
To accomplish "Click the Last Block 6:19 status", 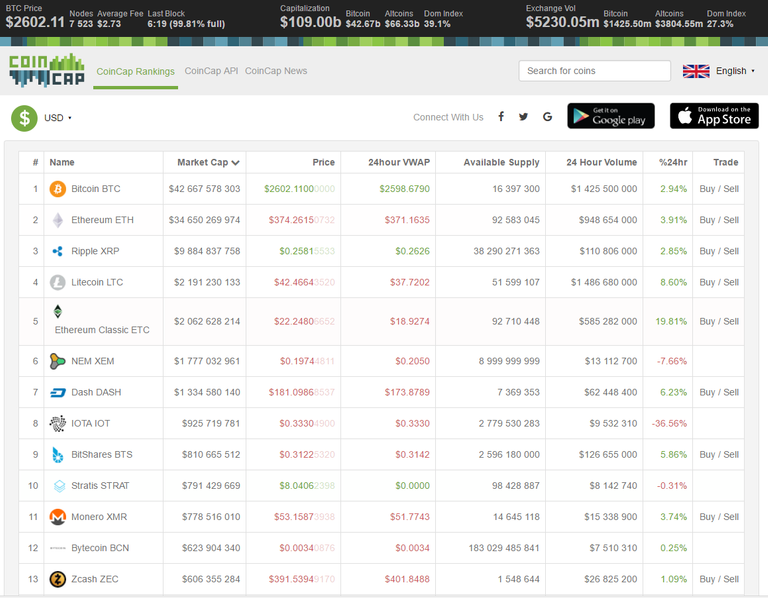I will tap(186, 19).
